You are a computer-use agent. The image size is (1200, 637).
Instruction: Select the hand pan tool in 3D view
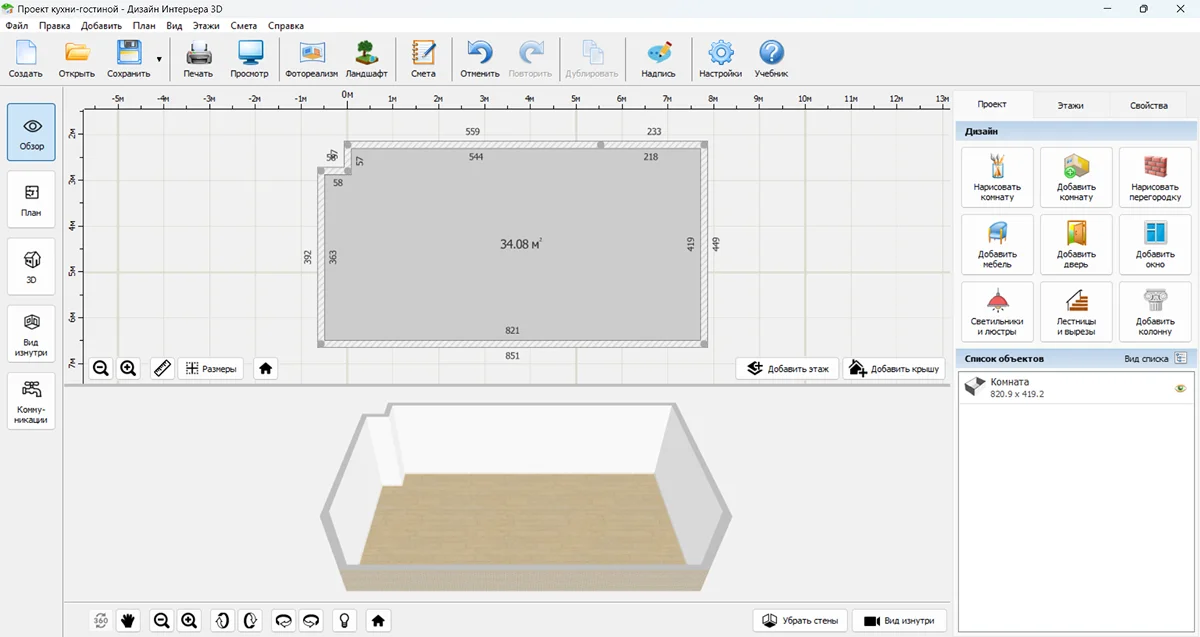[128, 621]
